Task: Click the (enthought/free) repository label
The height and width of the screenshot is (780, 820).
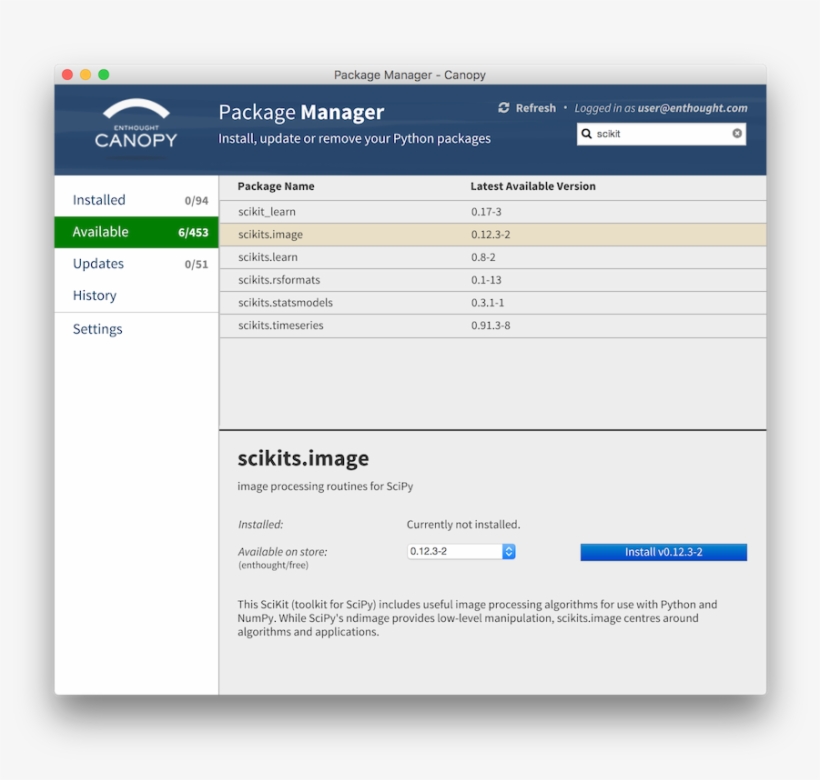Action: (x=273, y=565)
